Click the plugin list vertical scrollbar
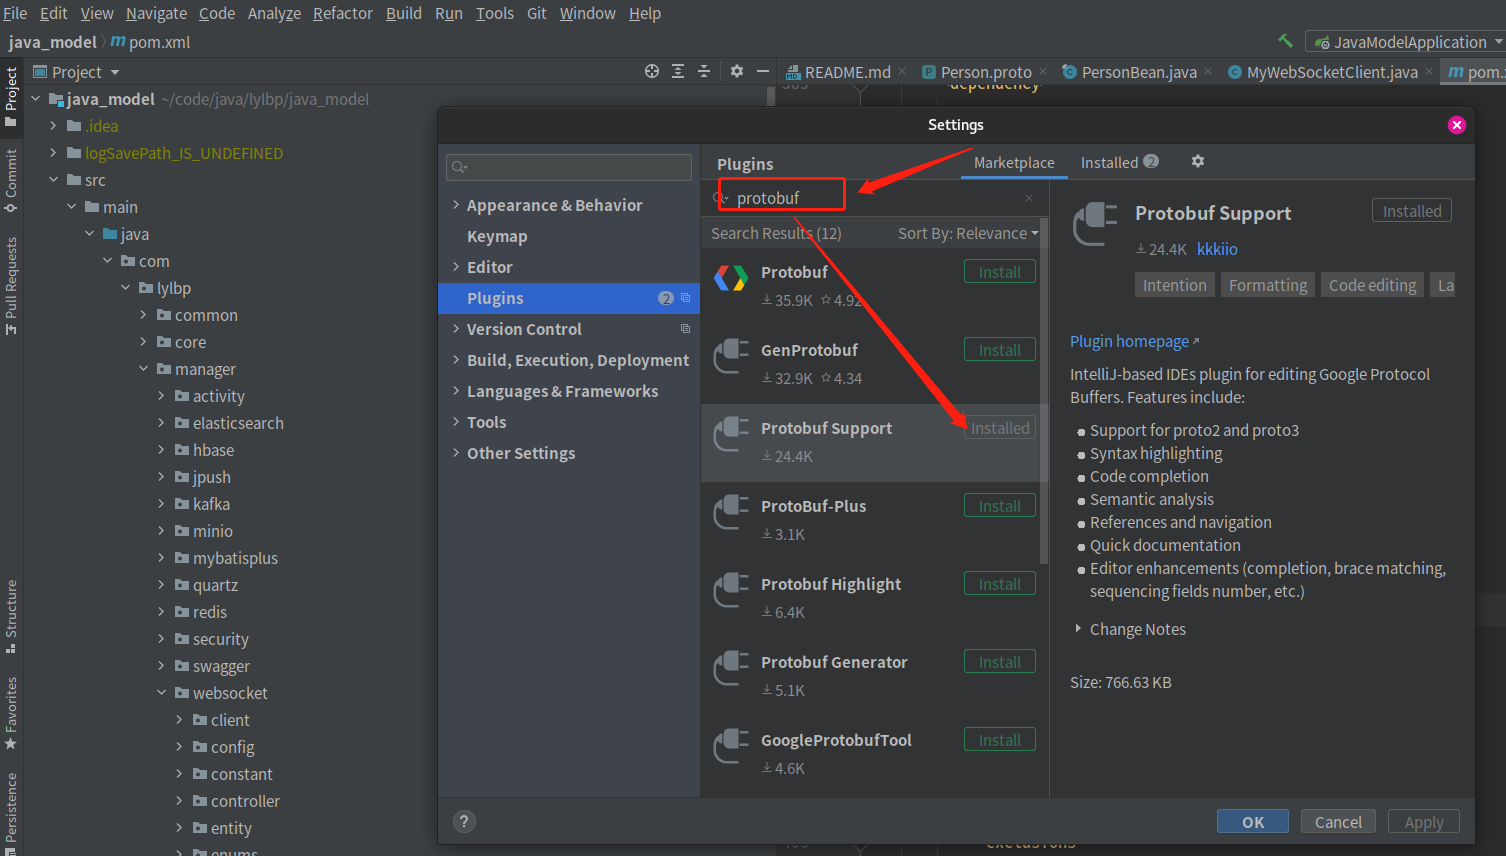The height and width of the screenshot is (856, 1506). pos(1044,390)
